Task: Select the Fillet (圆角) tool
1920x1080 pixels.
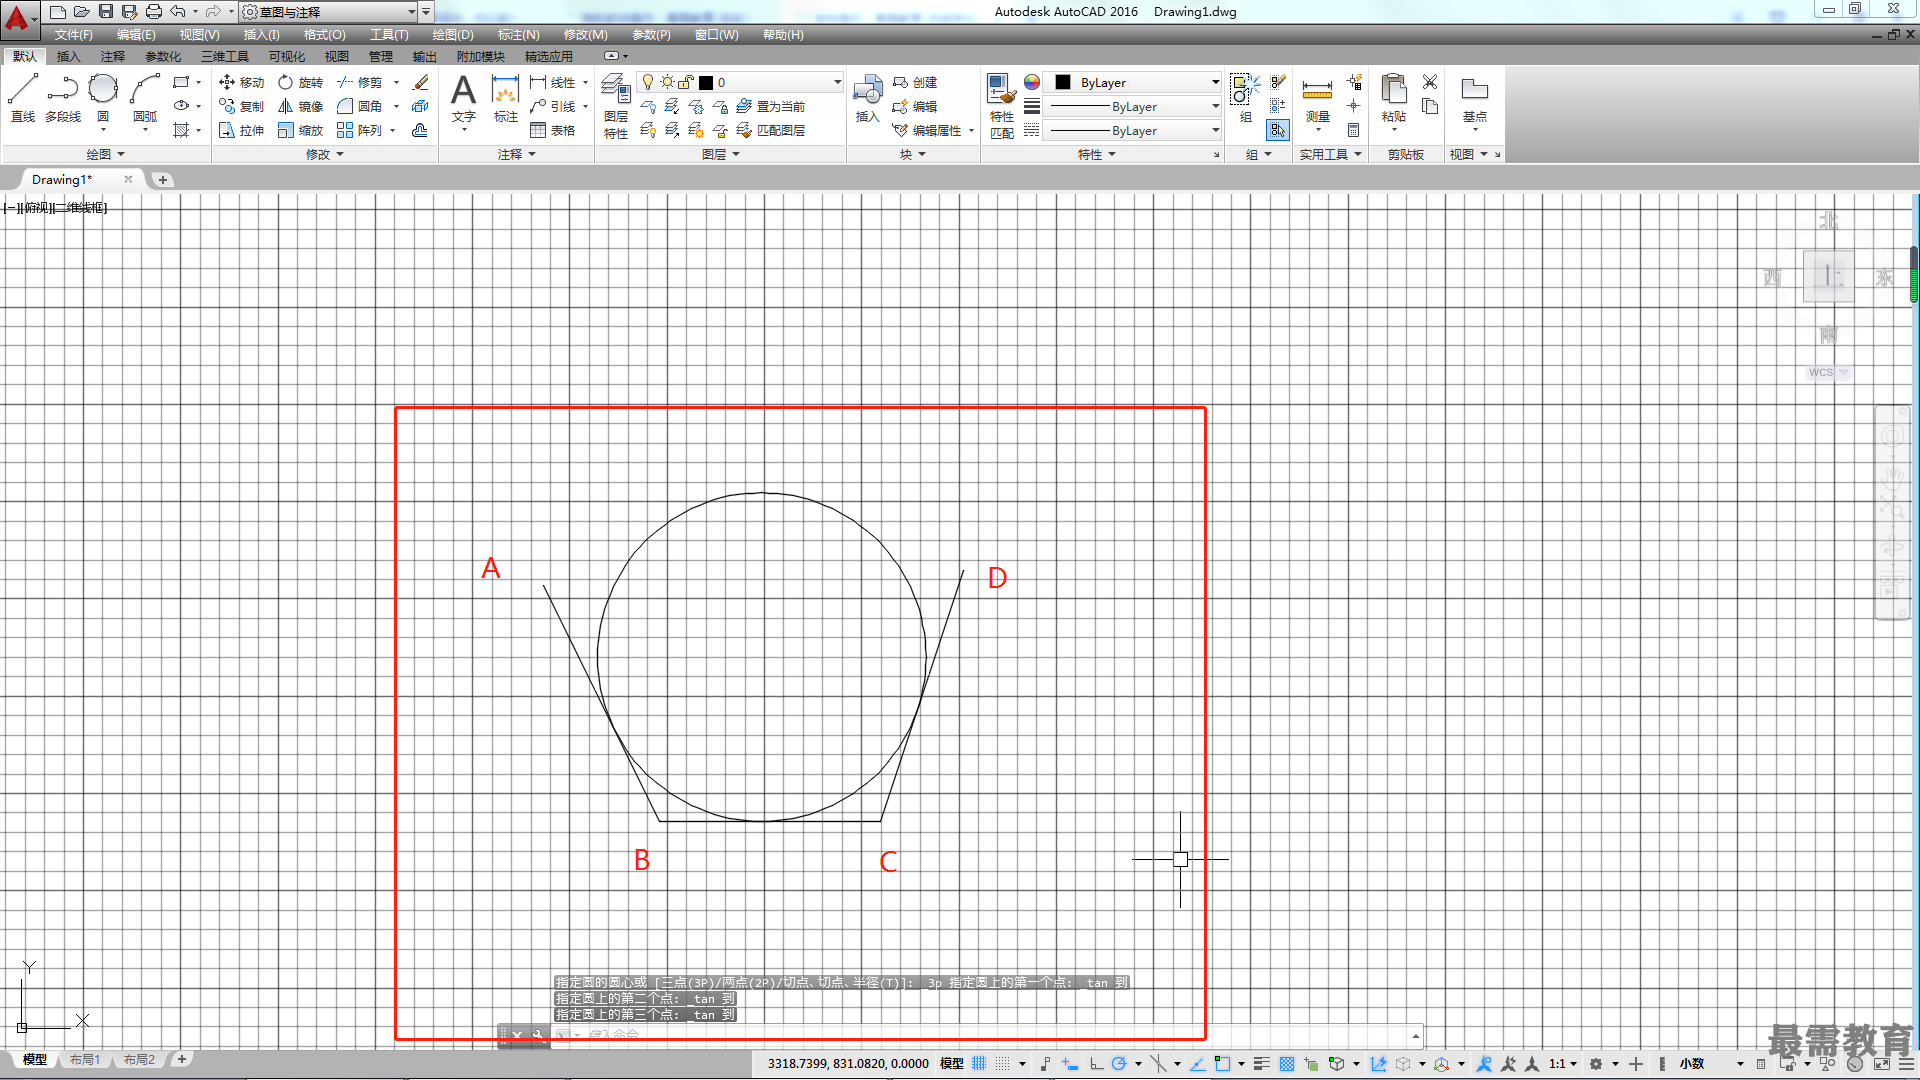Action: [360, 106]
